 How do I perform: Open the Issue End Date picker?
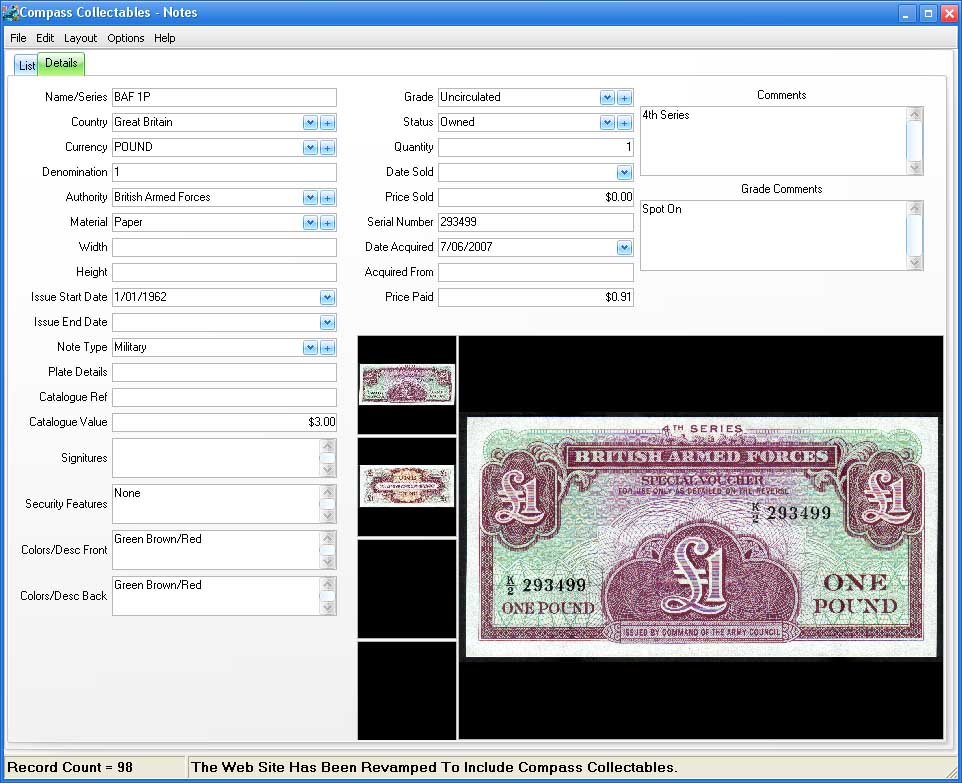point(328,323)
